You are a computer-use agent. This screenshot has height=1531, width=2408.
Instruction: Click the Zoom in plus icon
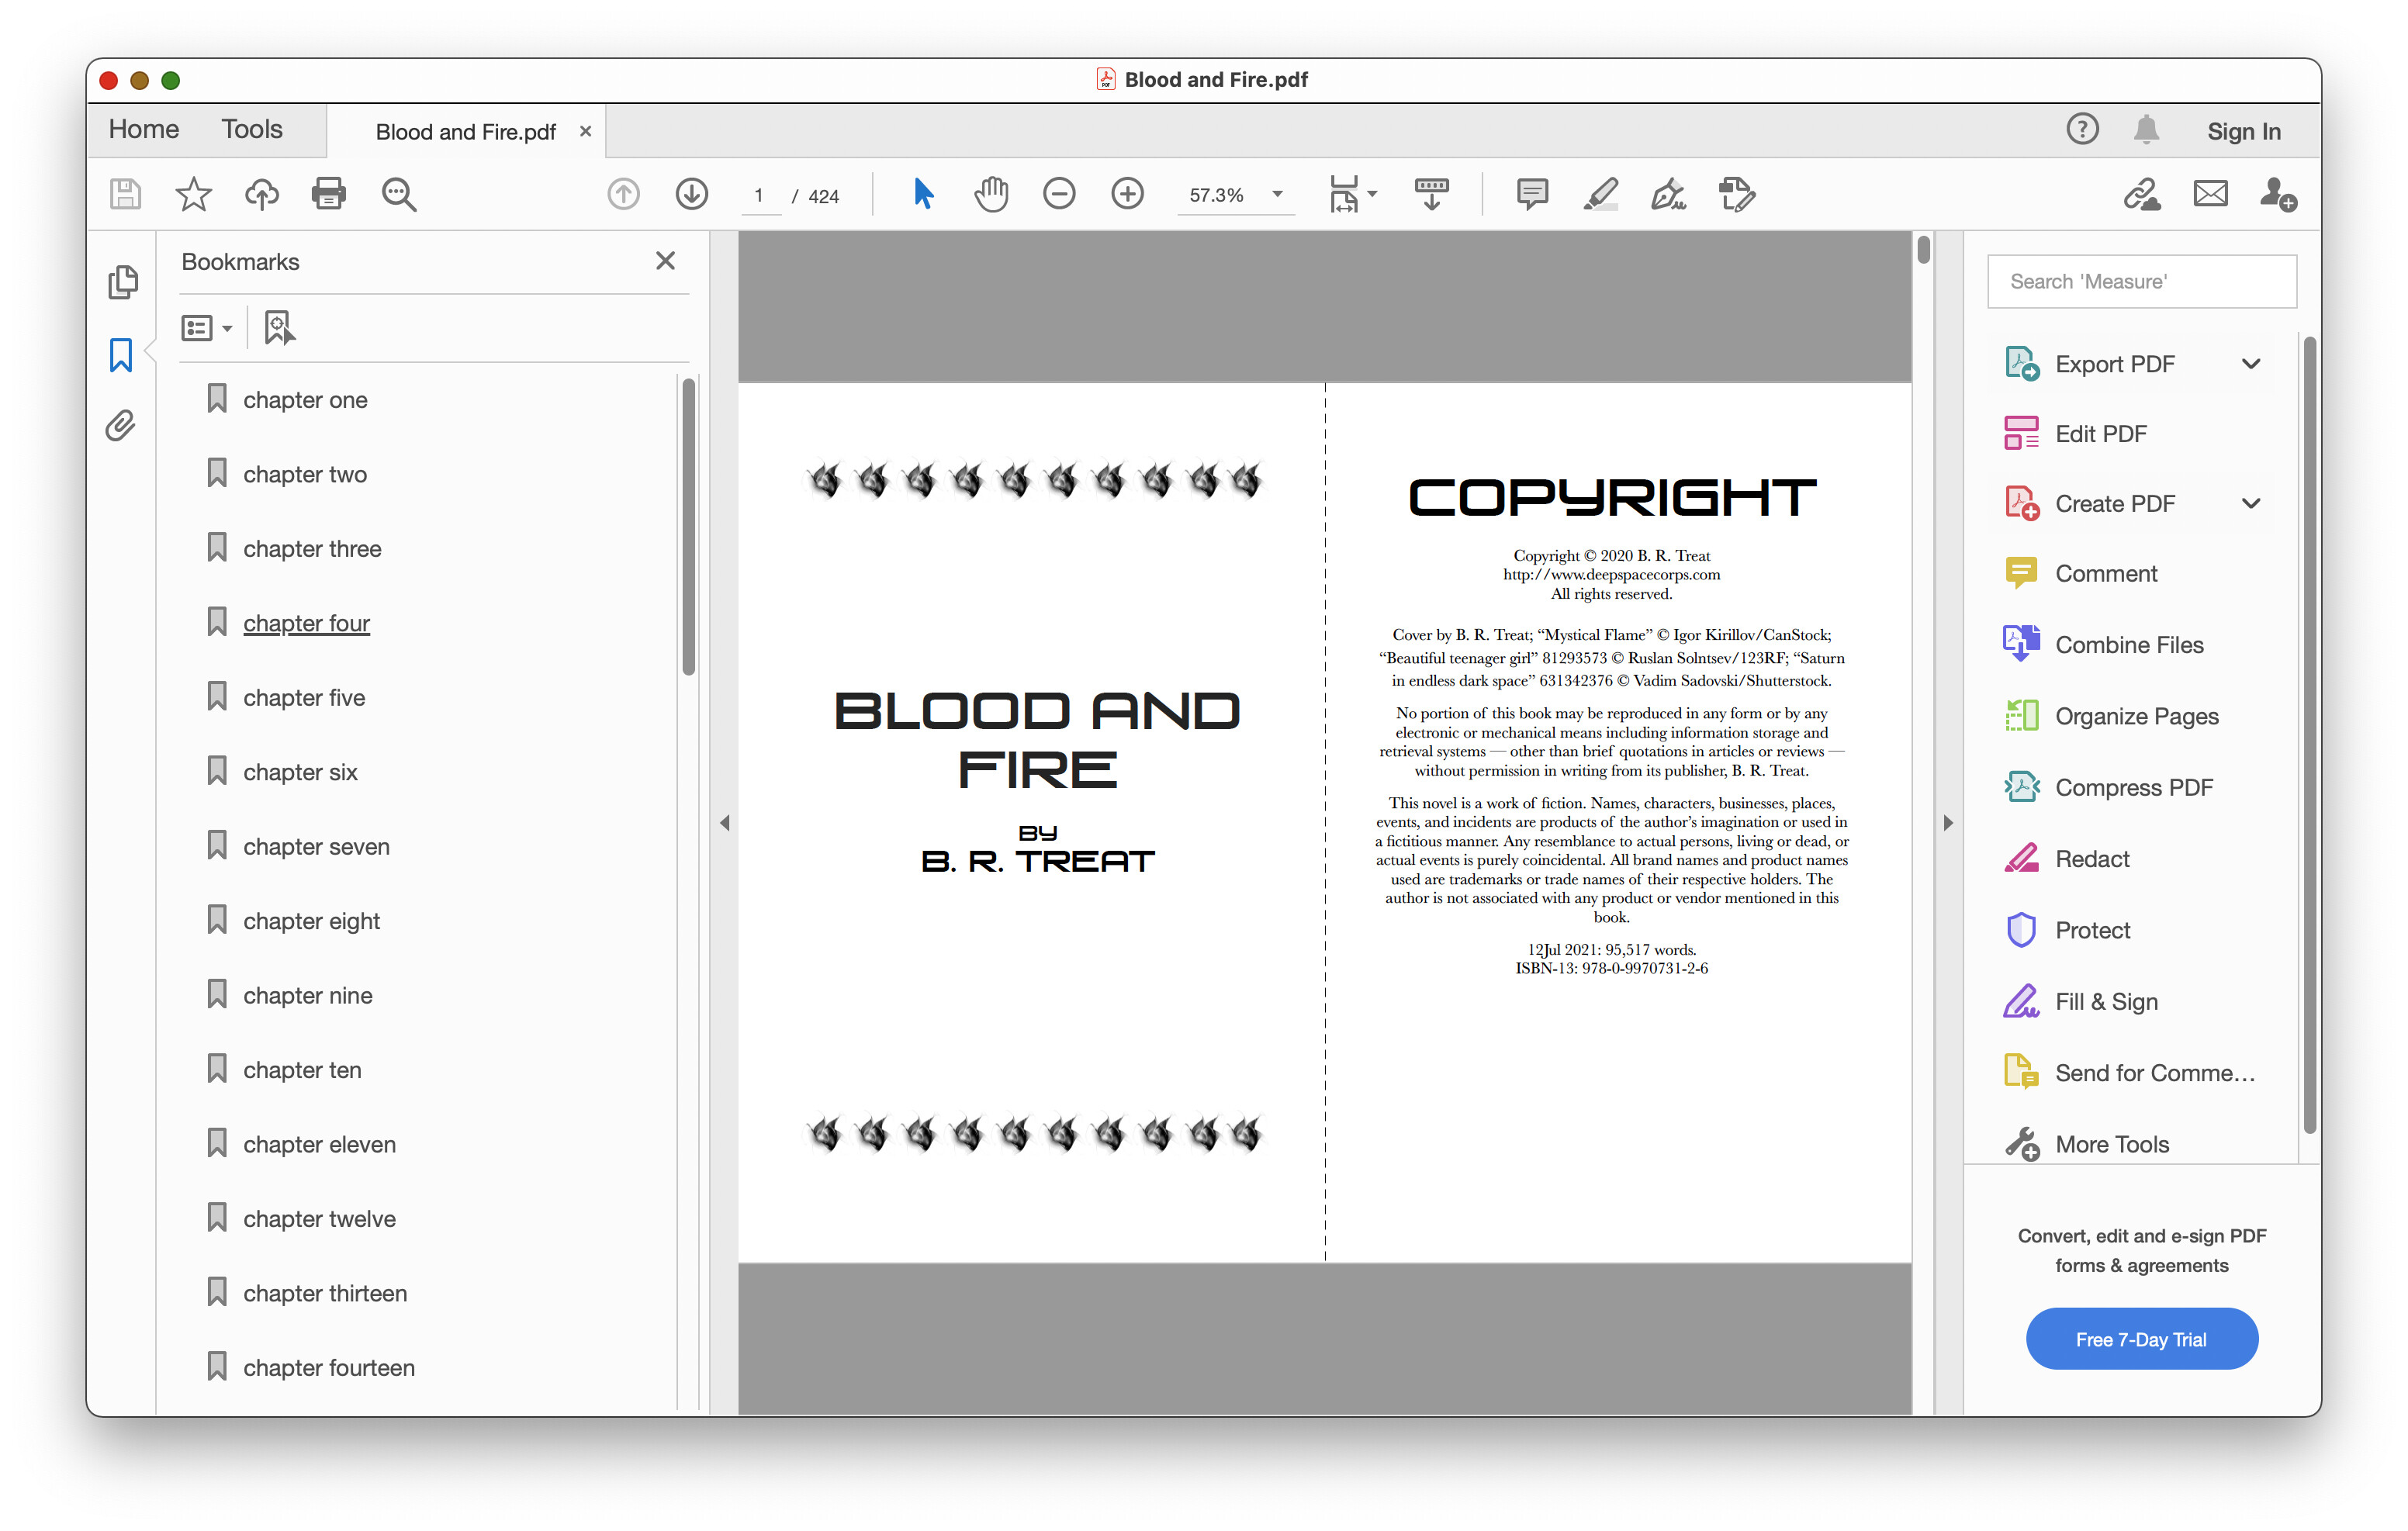[x=1127, y=194]
